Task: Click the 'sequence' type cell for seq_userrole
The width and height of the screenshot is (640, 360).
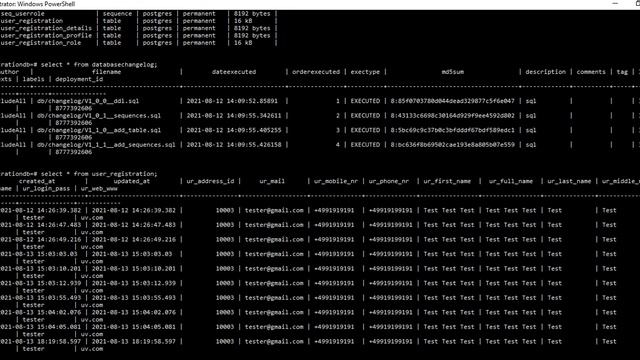Action: pyautogui.click(x=117, y=13)
